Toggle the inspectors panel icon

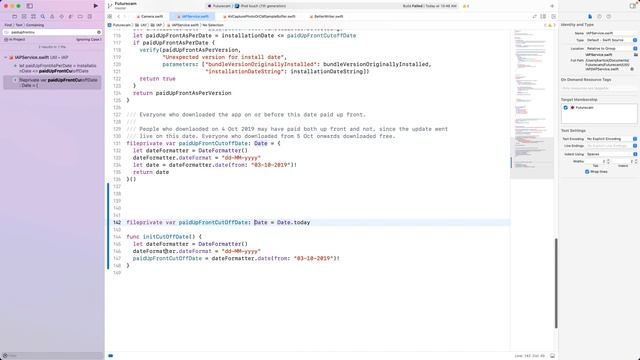coord(633,6)
